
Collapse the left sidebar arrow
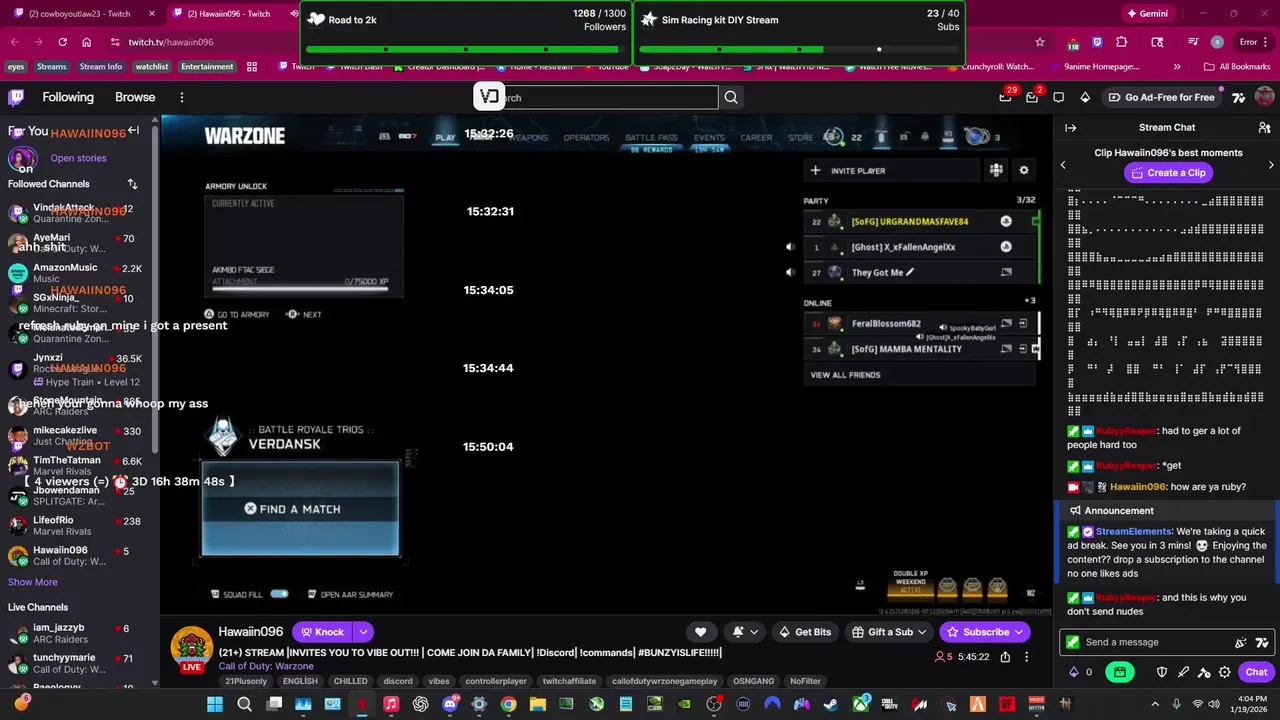(x=133, y=131)
